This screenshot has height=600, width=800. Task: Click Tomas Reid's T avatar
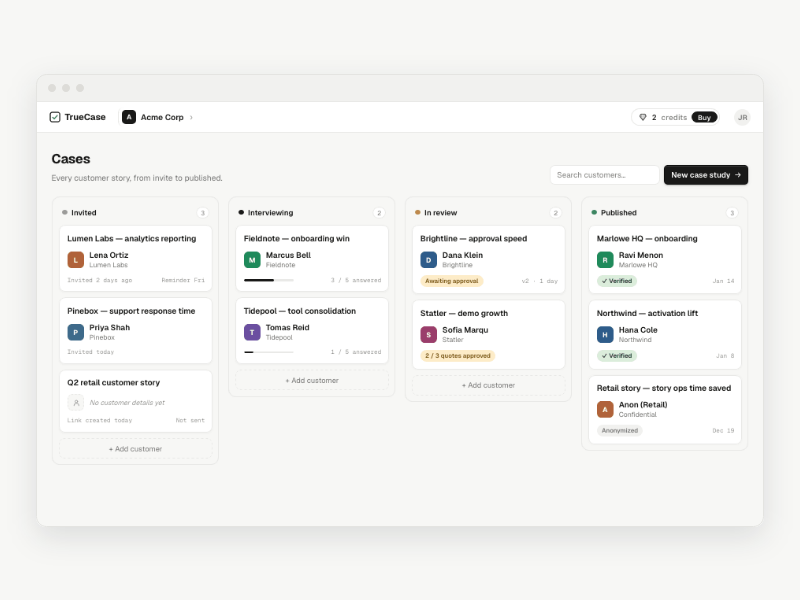click(252, 332)
